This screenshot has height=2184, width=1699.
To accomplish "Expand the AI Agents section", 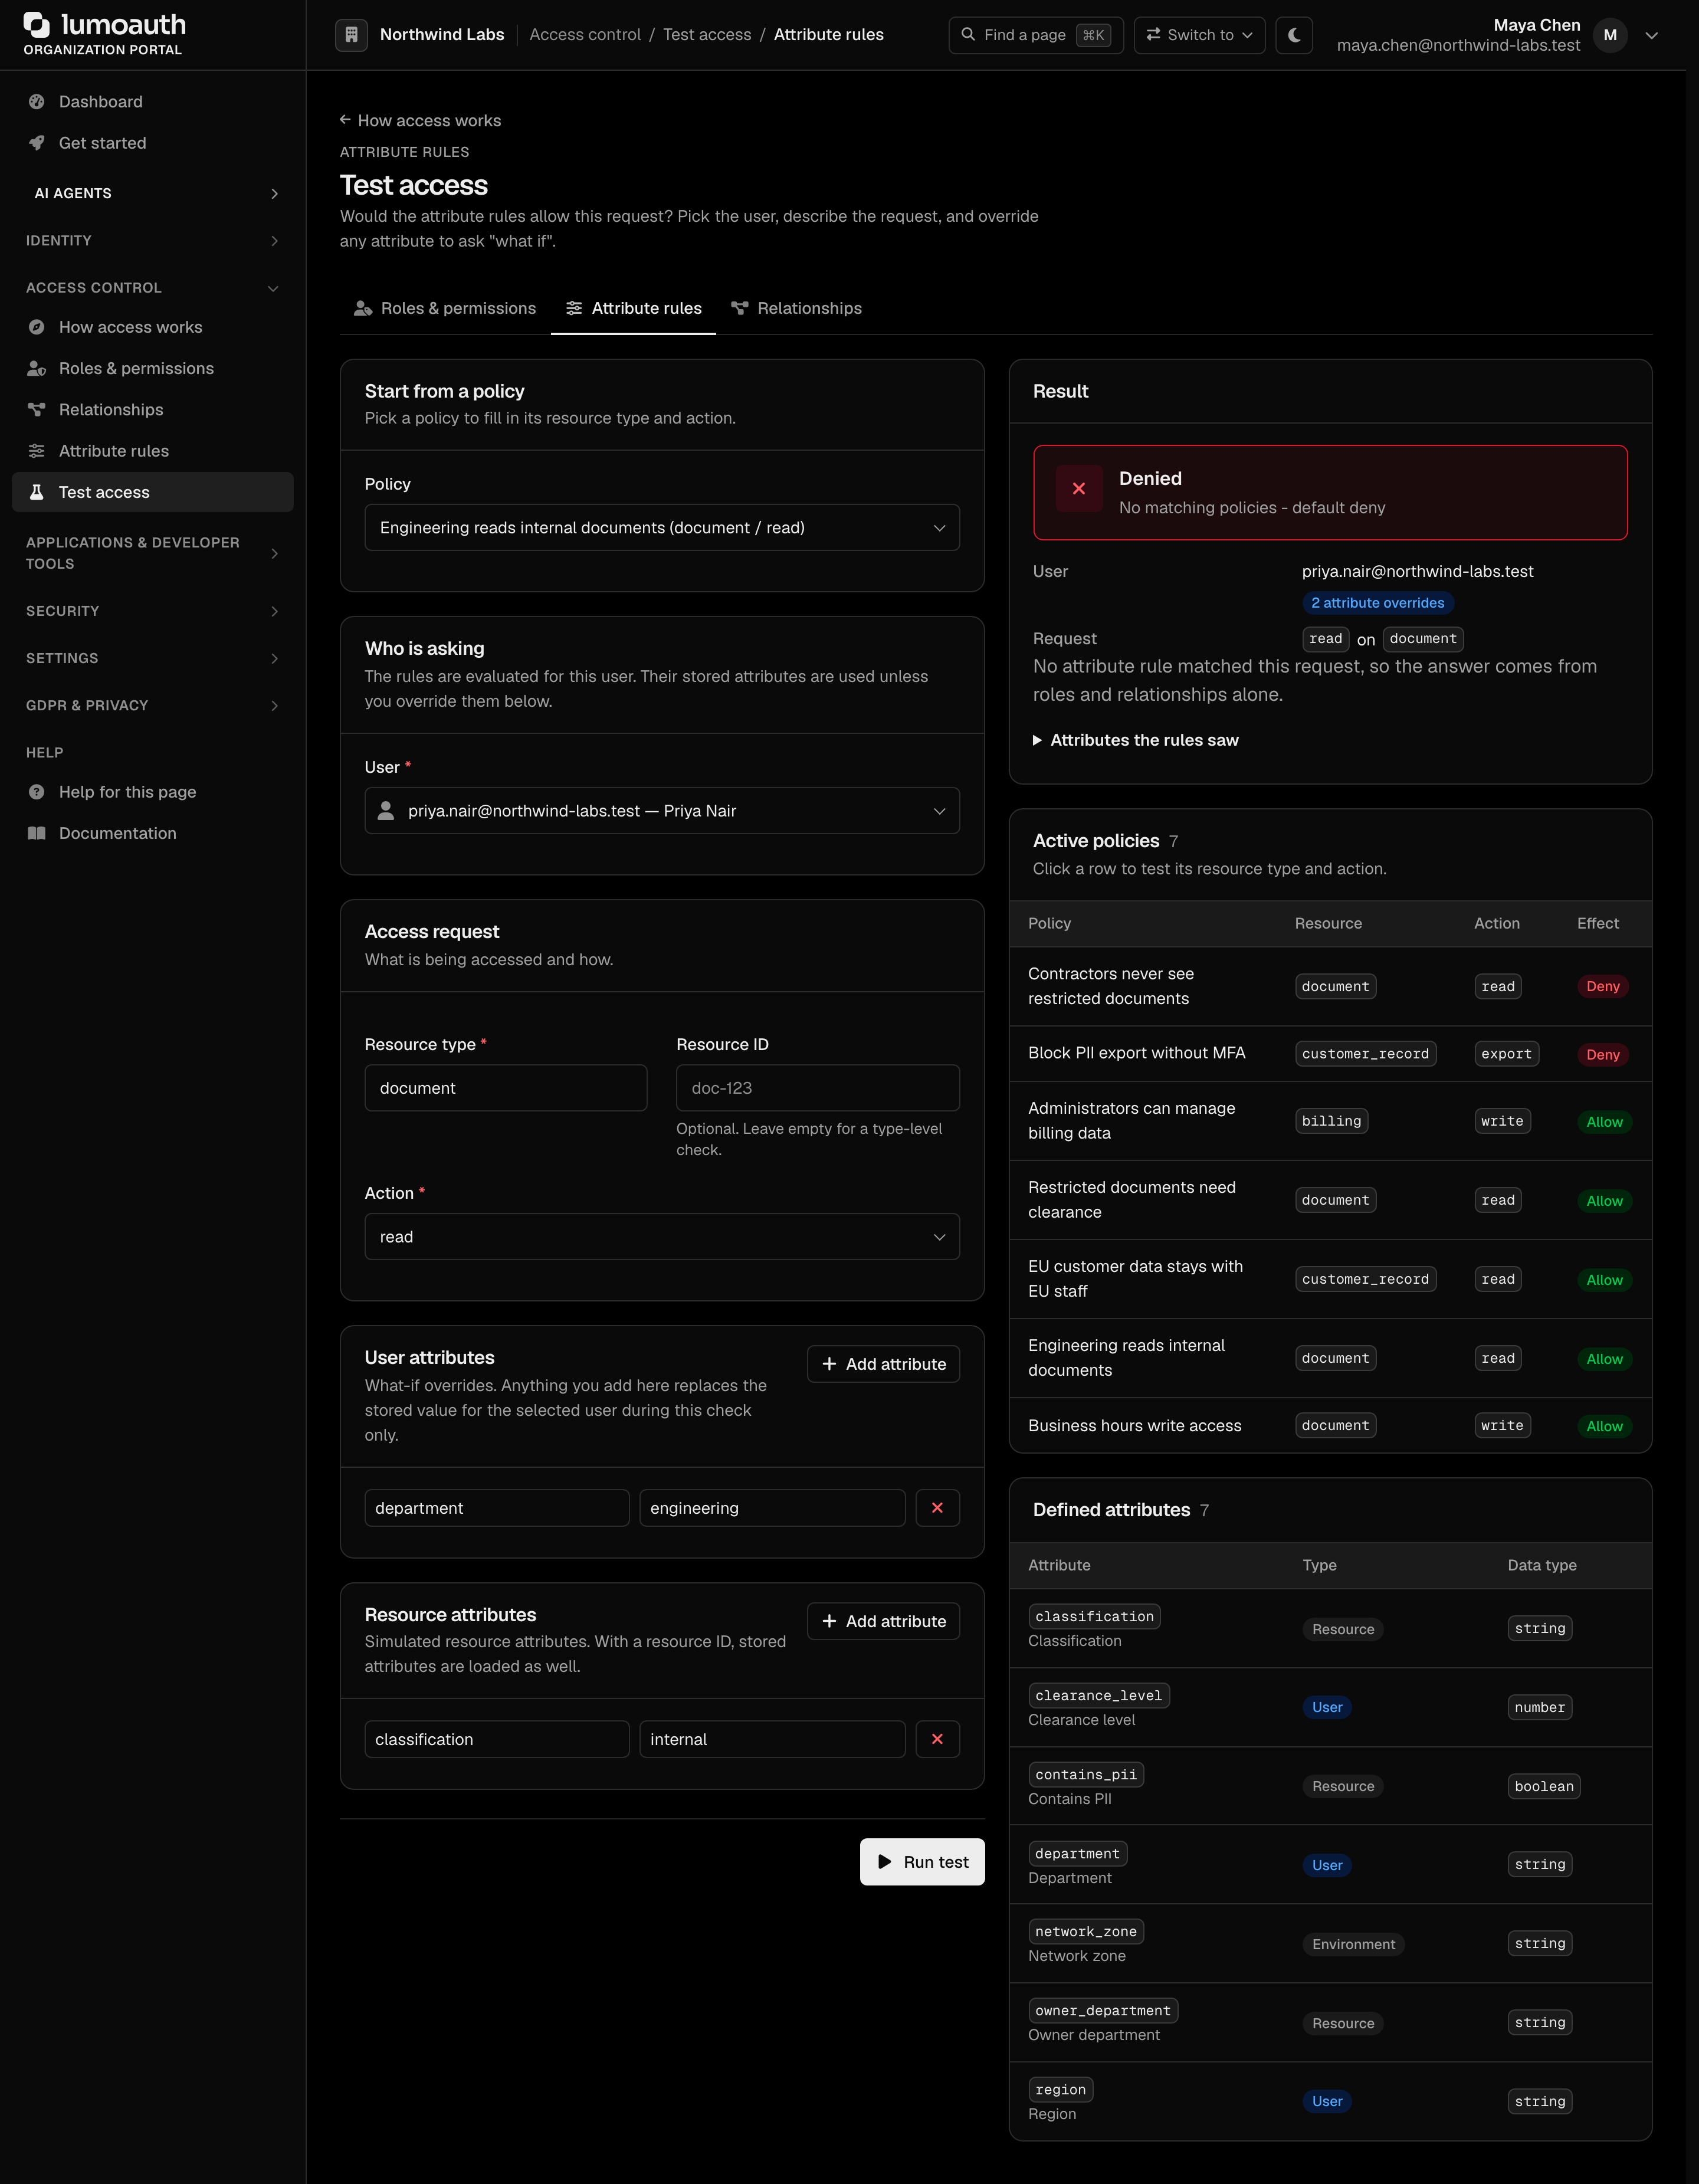I will coord(152,193).
